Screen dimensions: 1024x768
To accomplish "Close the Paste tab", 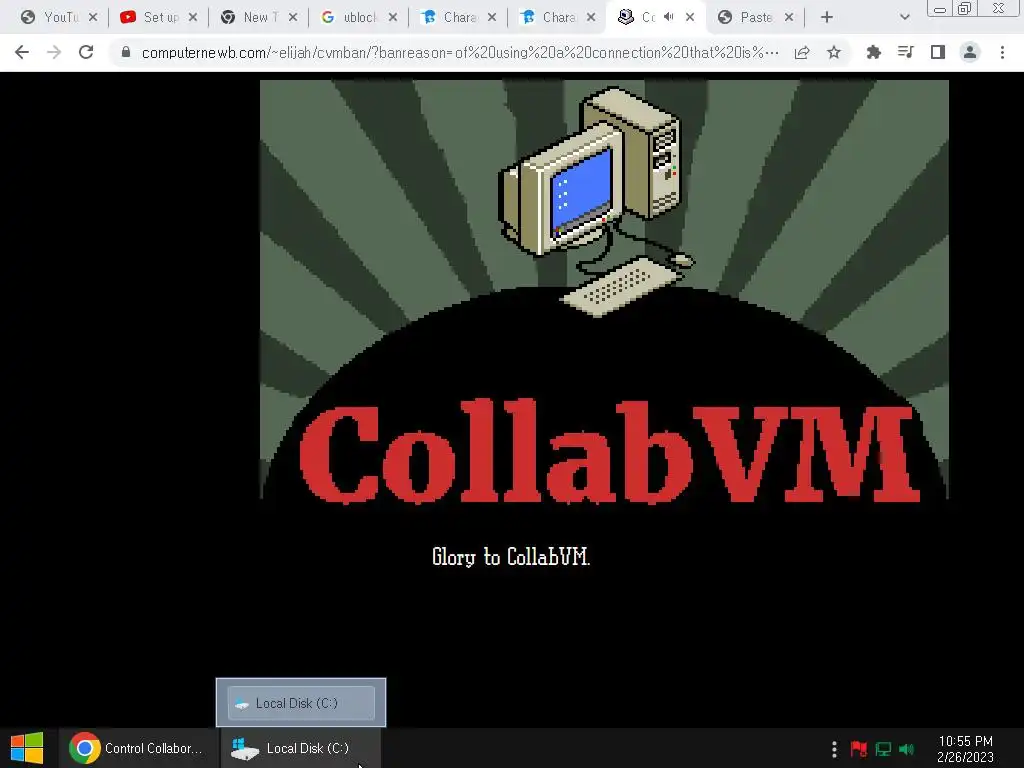I will coord(789,17).
